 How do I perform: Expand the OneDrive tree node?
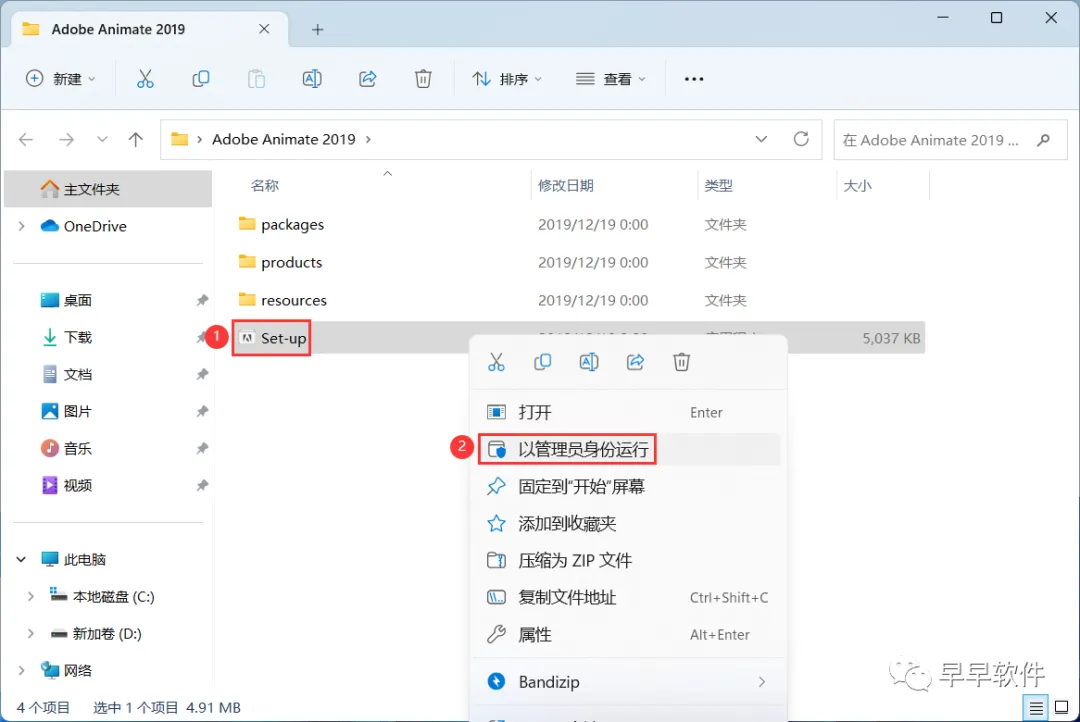[x=21, y=226]
